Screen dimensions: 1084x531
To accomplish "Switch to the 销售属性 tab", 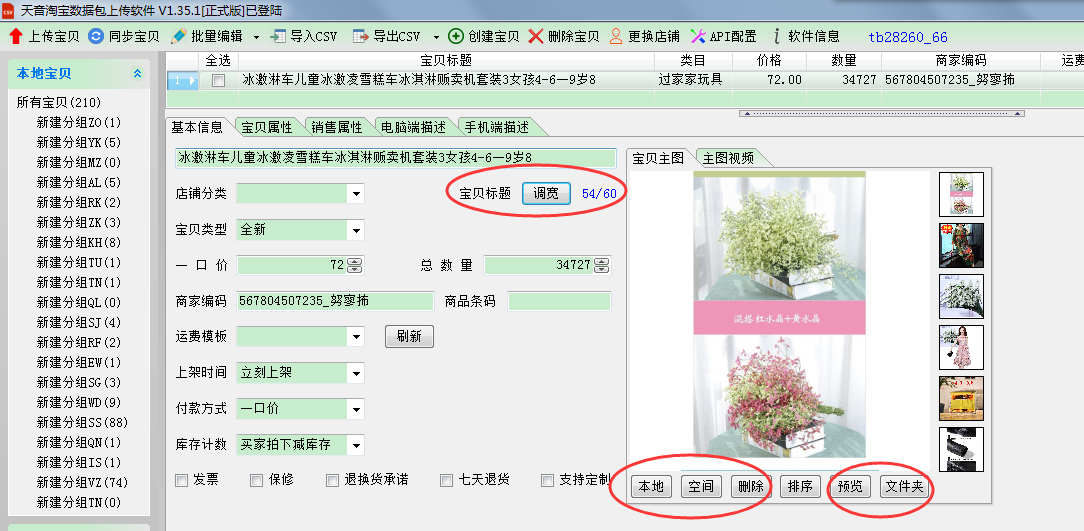I will [336, 127].
